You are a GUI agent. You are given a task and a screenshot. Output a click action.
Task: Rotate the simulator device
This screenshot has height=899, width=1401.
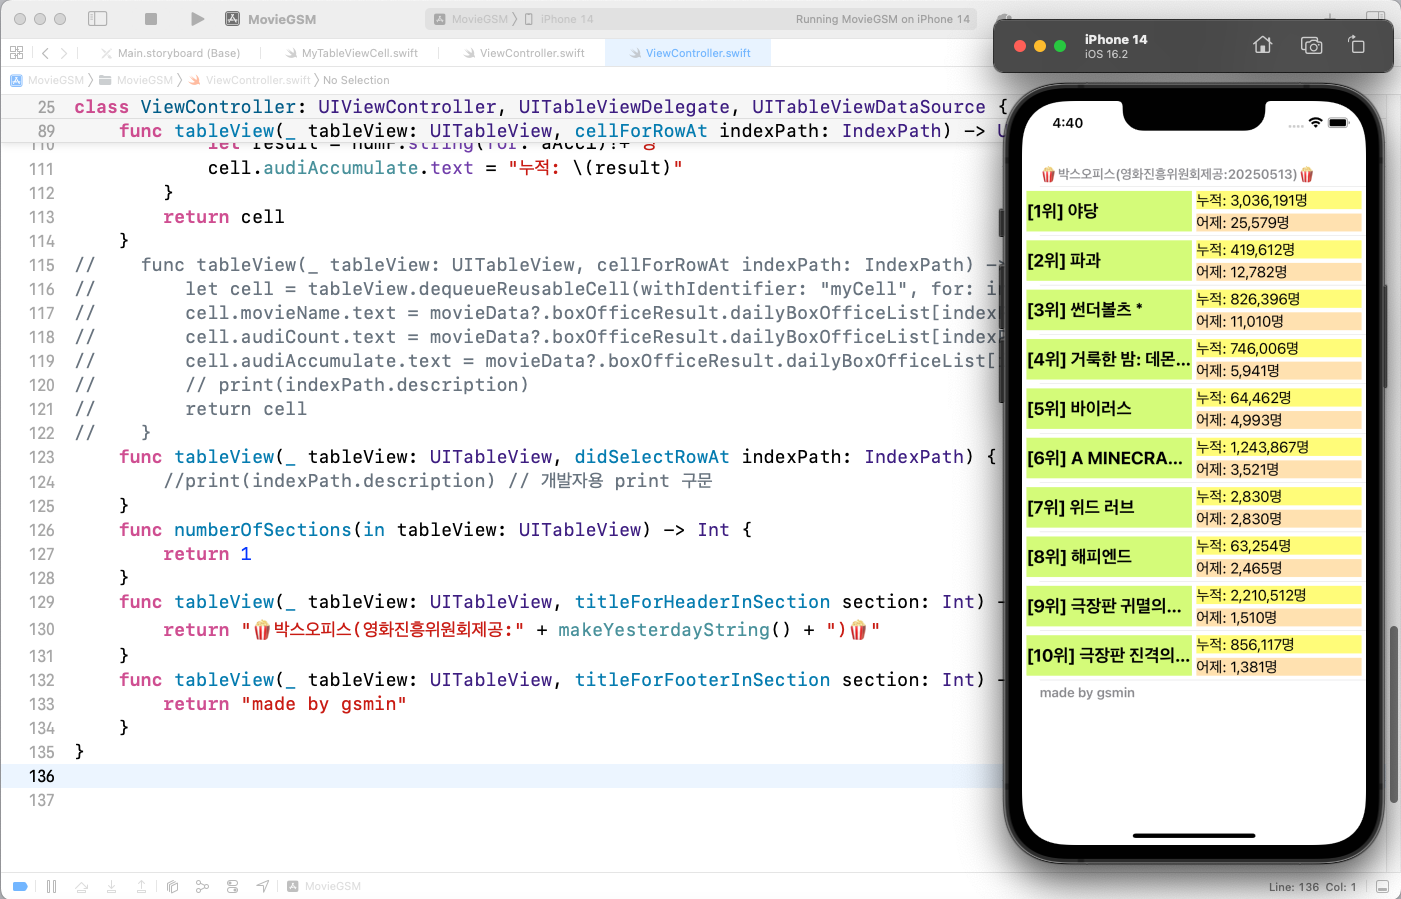pos(1357,45)
